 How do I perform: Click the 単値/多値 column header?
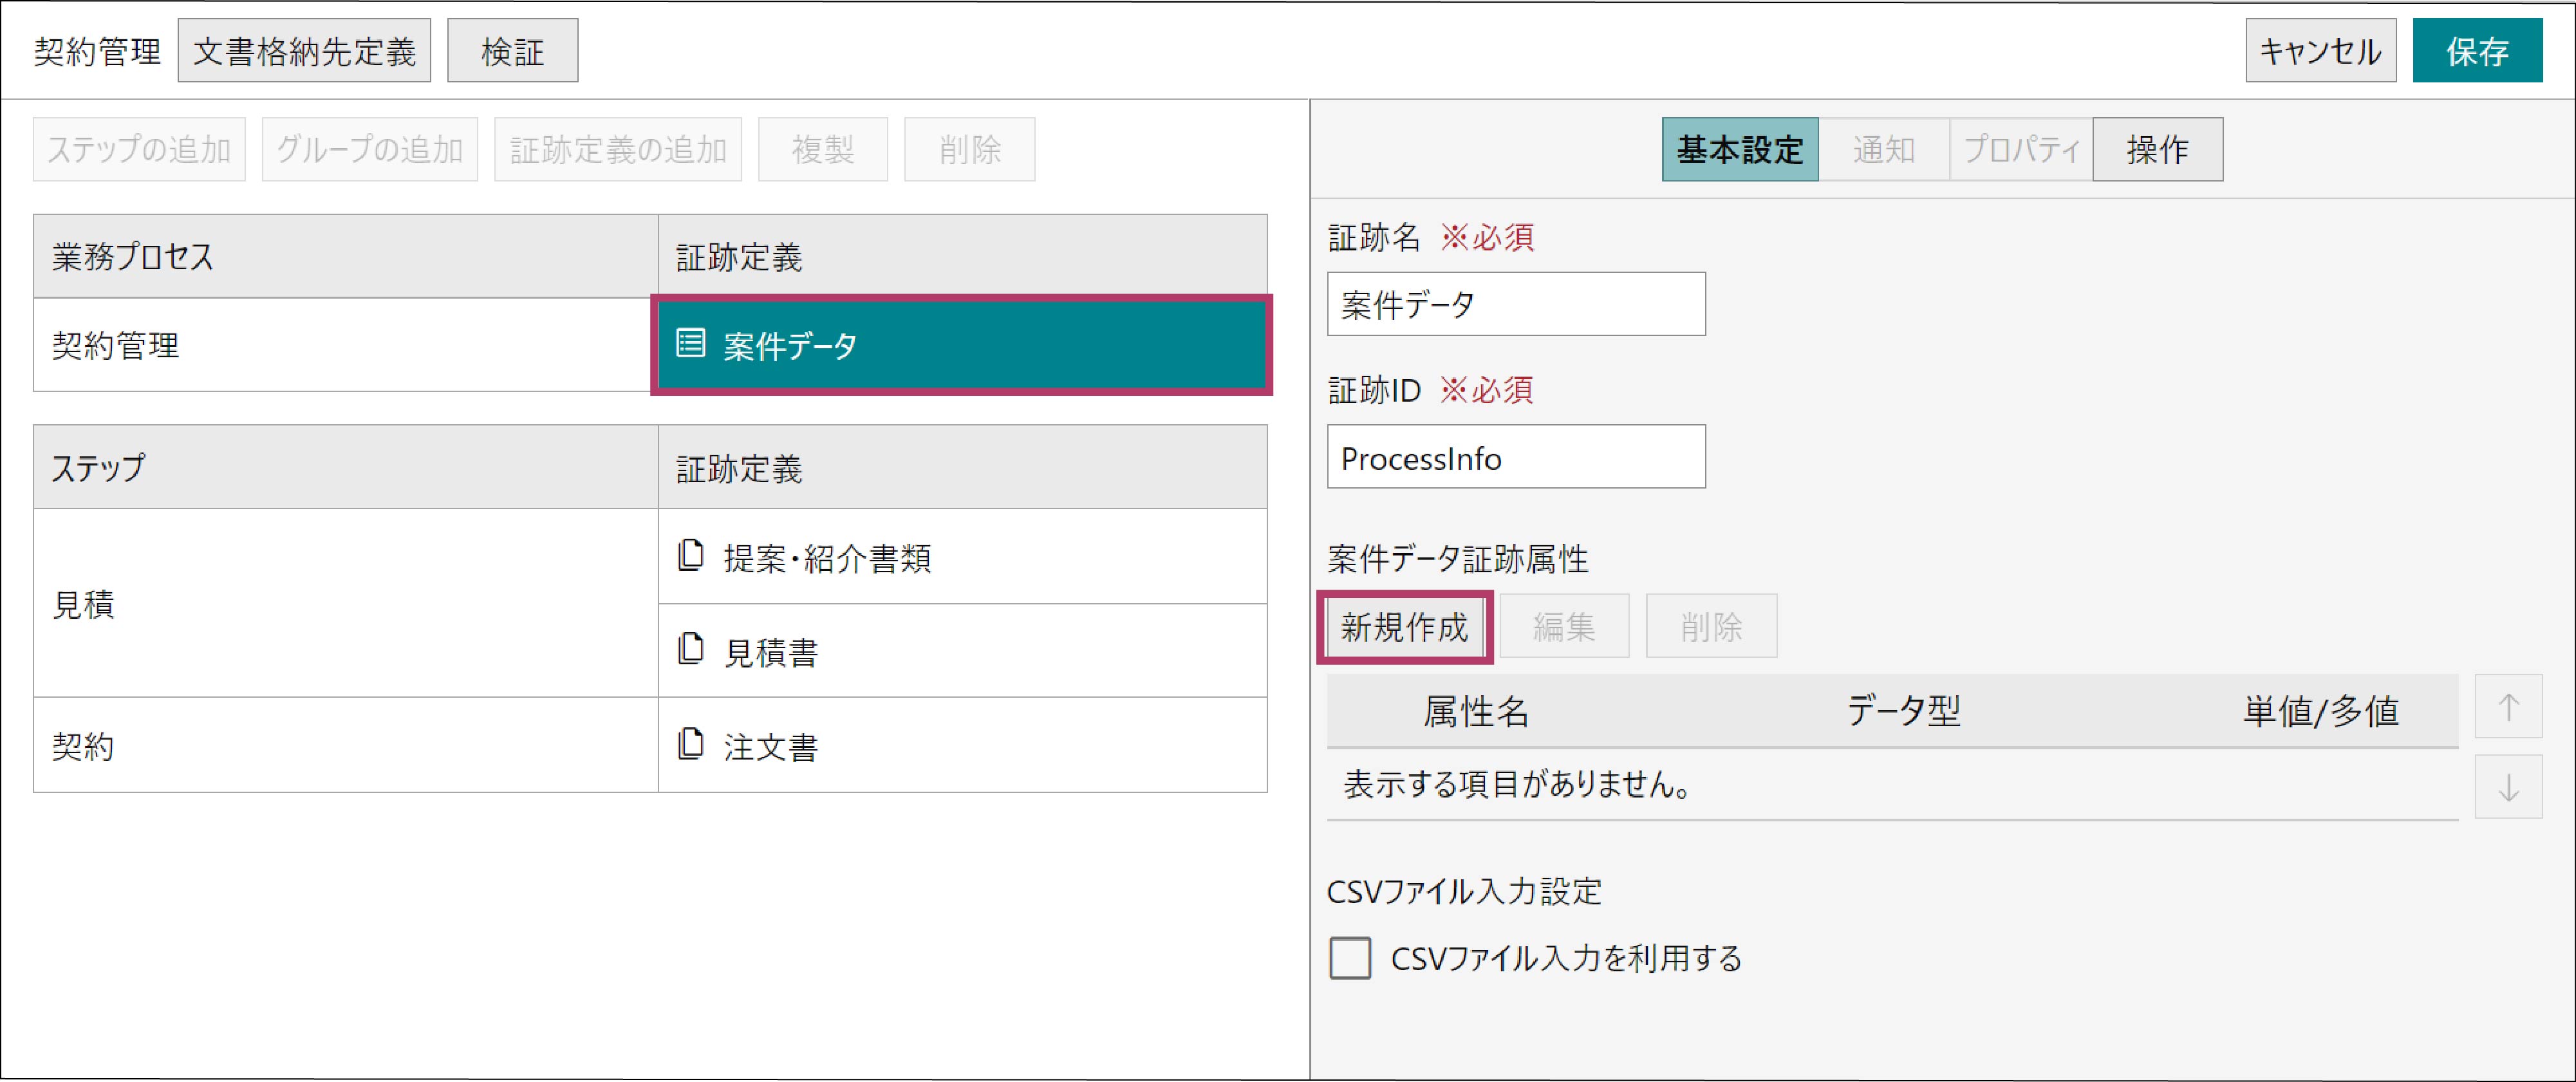coord(2321,711)
